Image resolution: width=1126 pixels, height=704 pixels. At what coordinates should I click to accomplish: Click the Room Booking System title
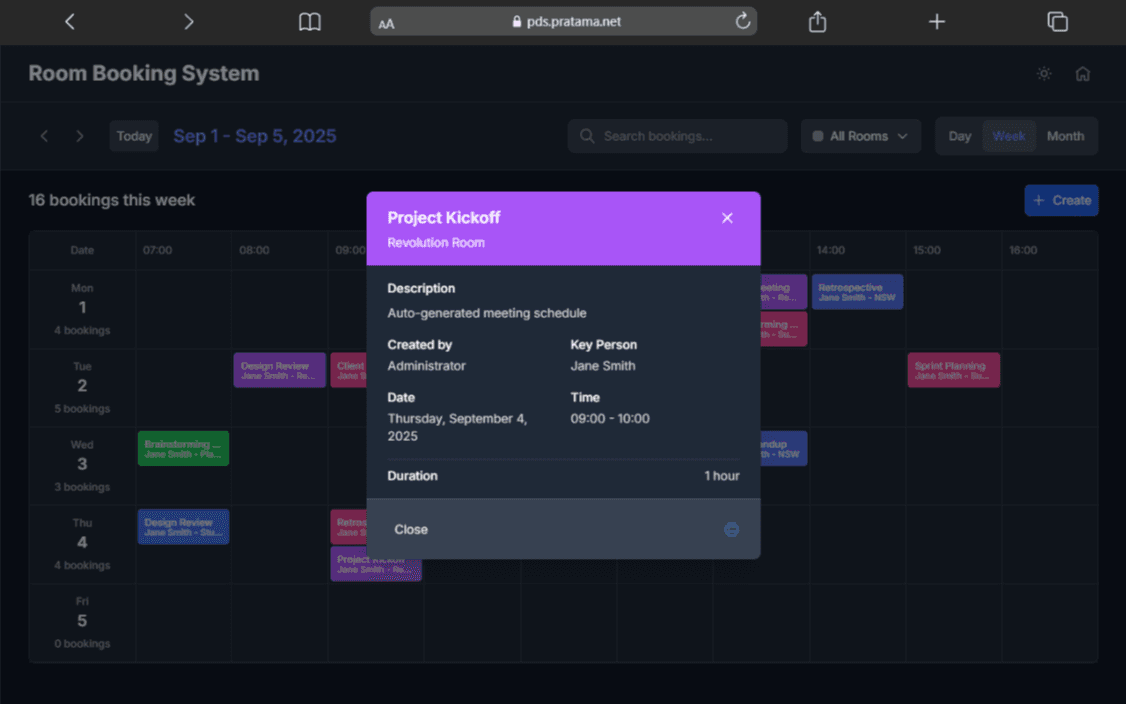pyautogui.click(x=144, y=73)
